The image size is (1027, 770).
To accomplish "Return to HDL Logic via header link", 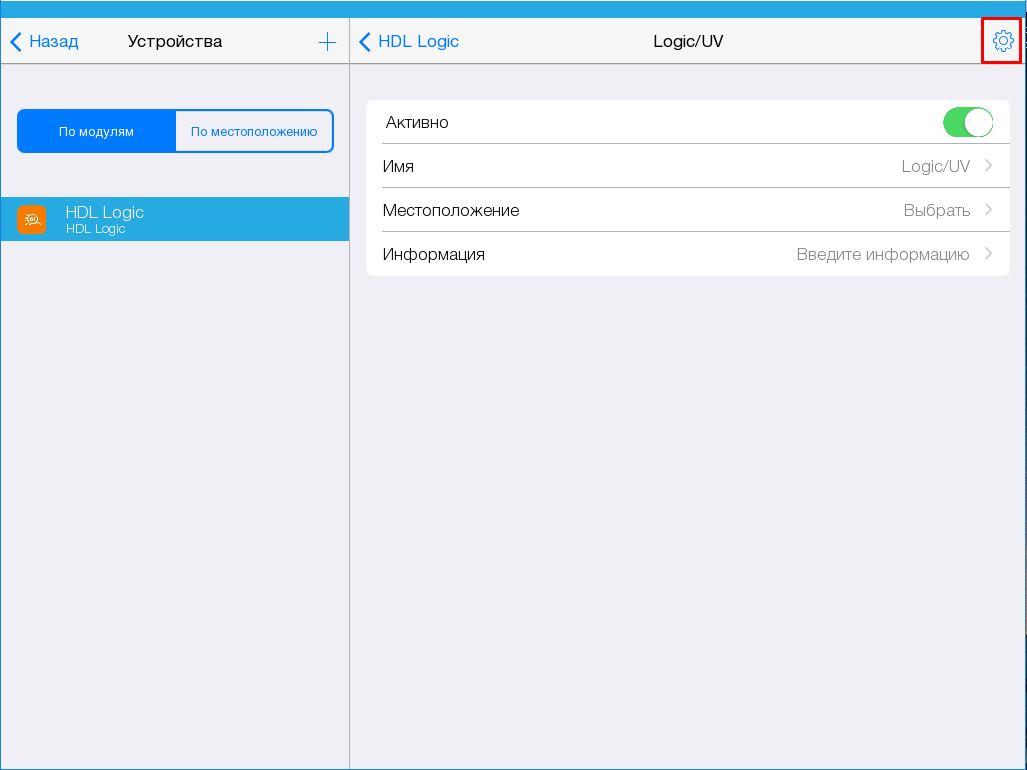I will click(x=418, y=42).
